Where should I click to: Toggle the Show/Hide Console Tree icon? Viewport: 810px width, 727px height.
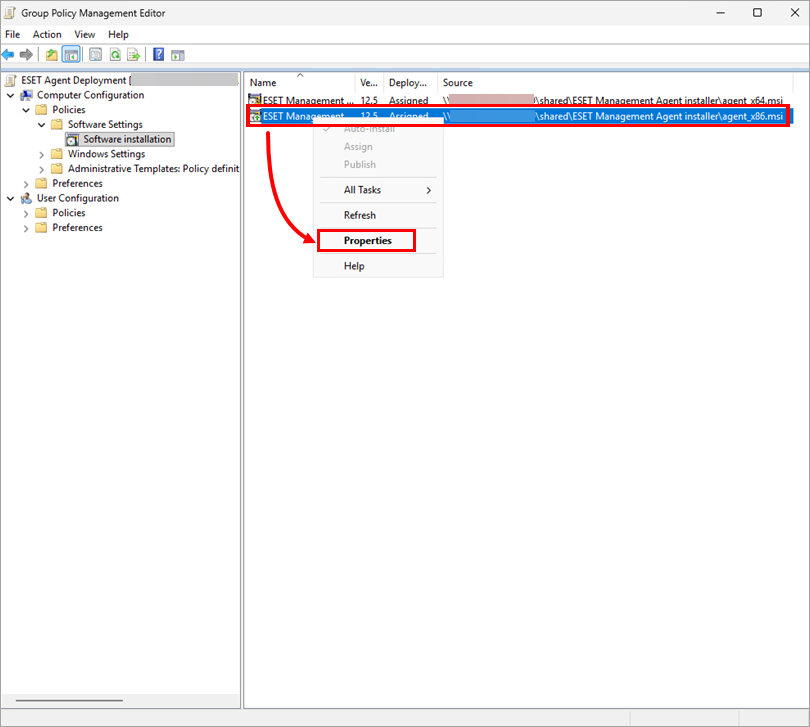point(71,54)
